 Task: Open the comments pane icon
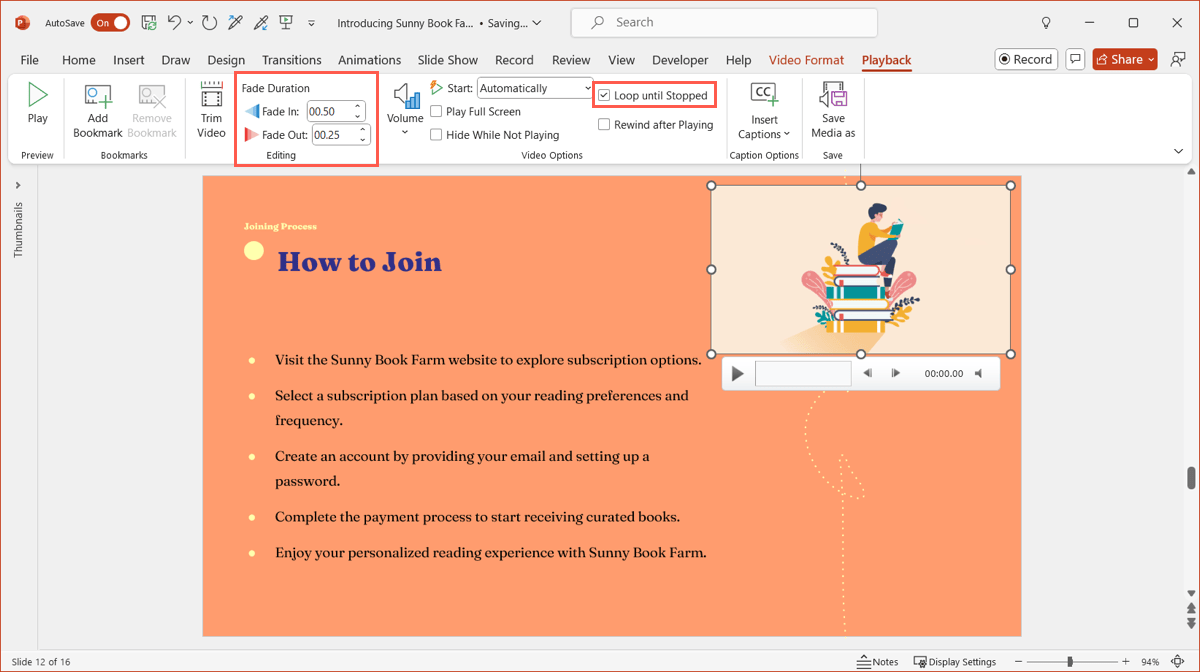pyautogui.click(x=1075, y=59)
